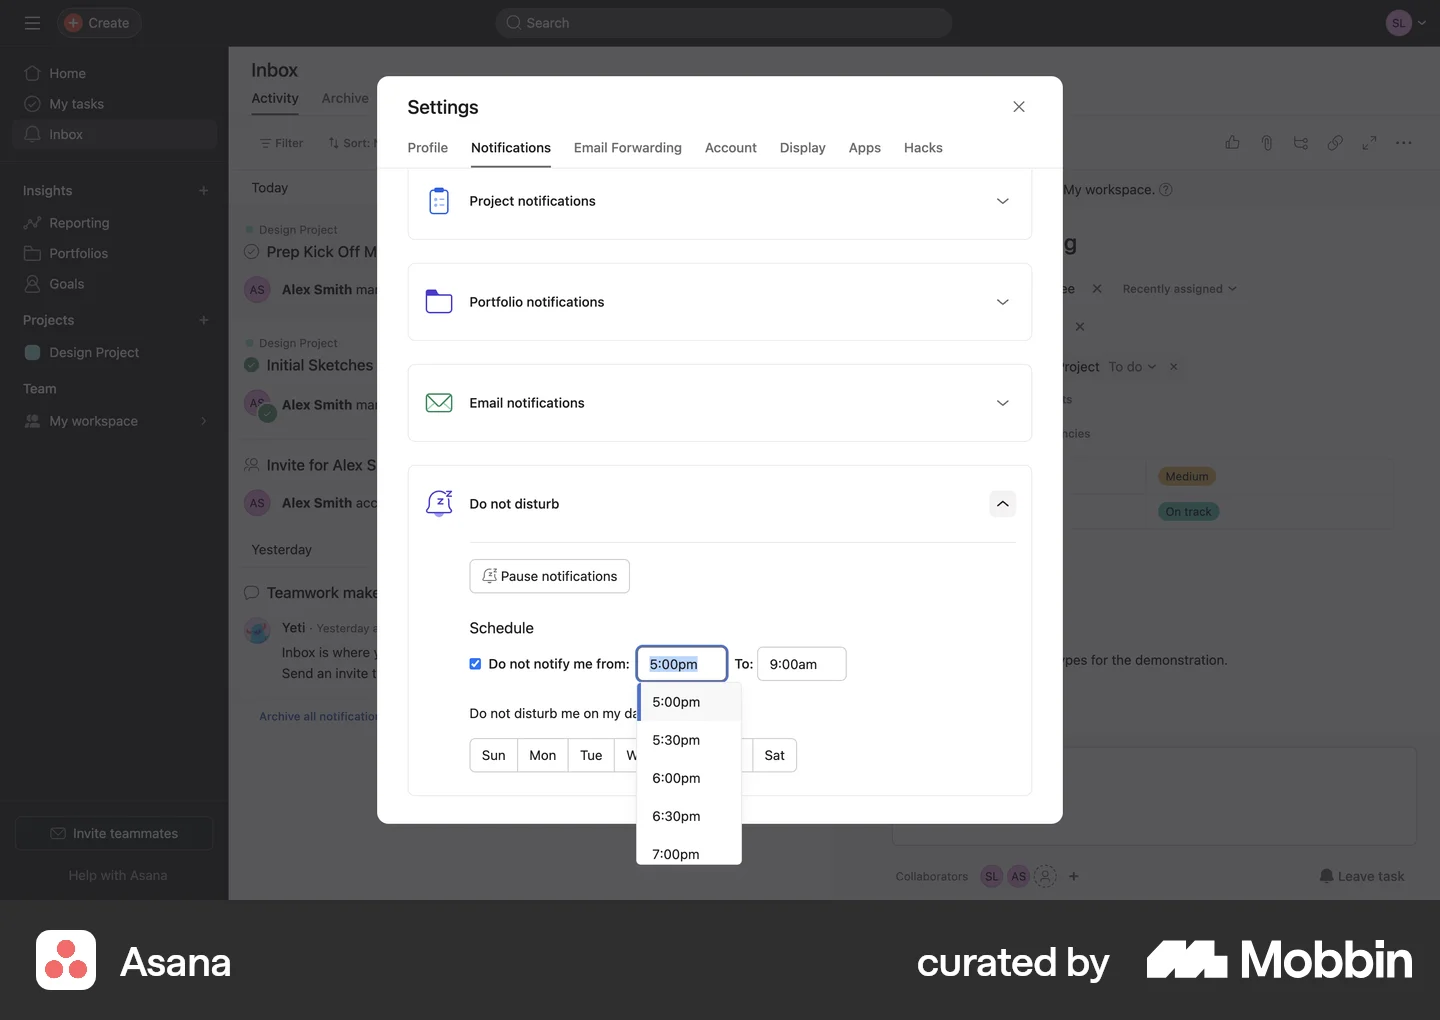The height and width of the screenshot is (1020, 1440).
Task: Click the subtask branch icon
Action: coord(1301,143)
